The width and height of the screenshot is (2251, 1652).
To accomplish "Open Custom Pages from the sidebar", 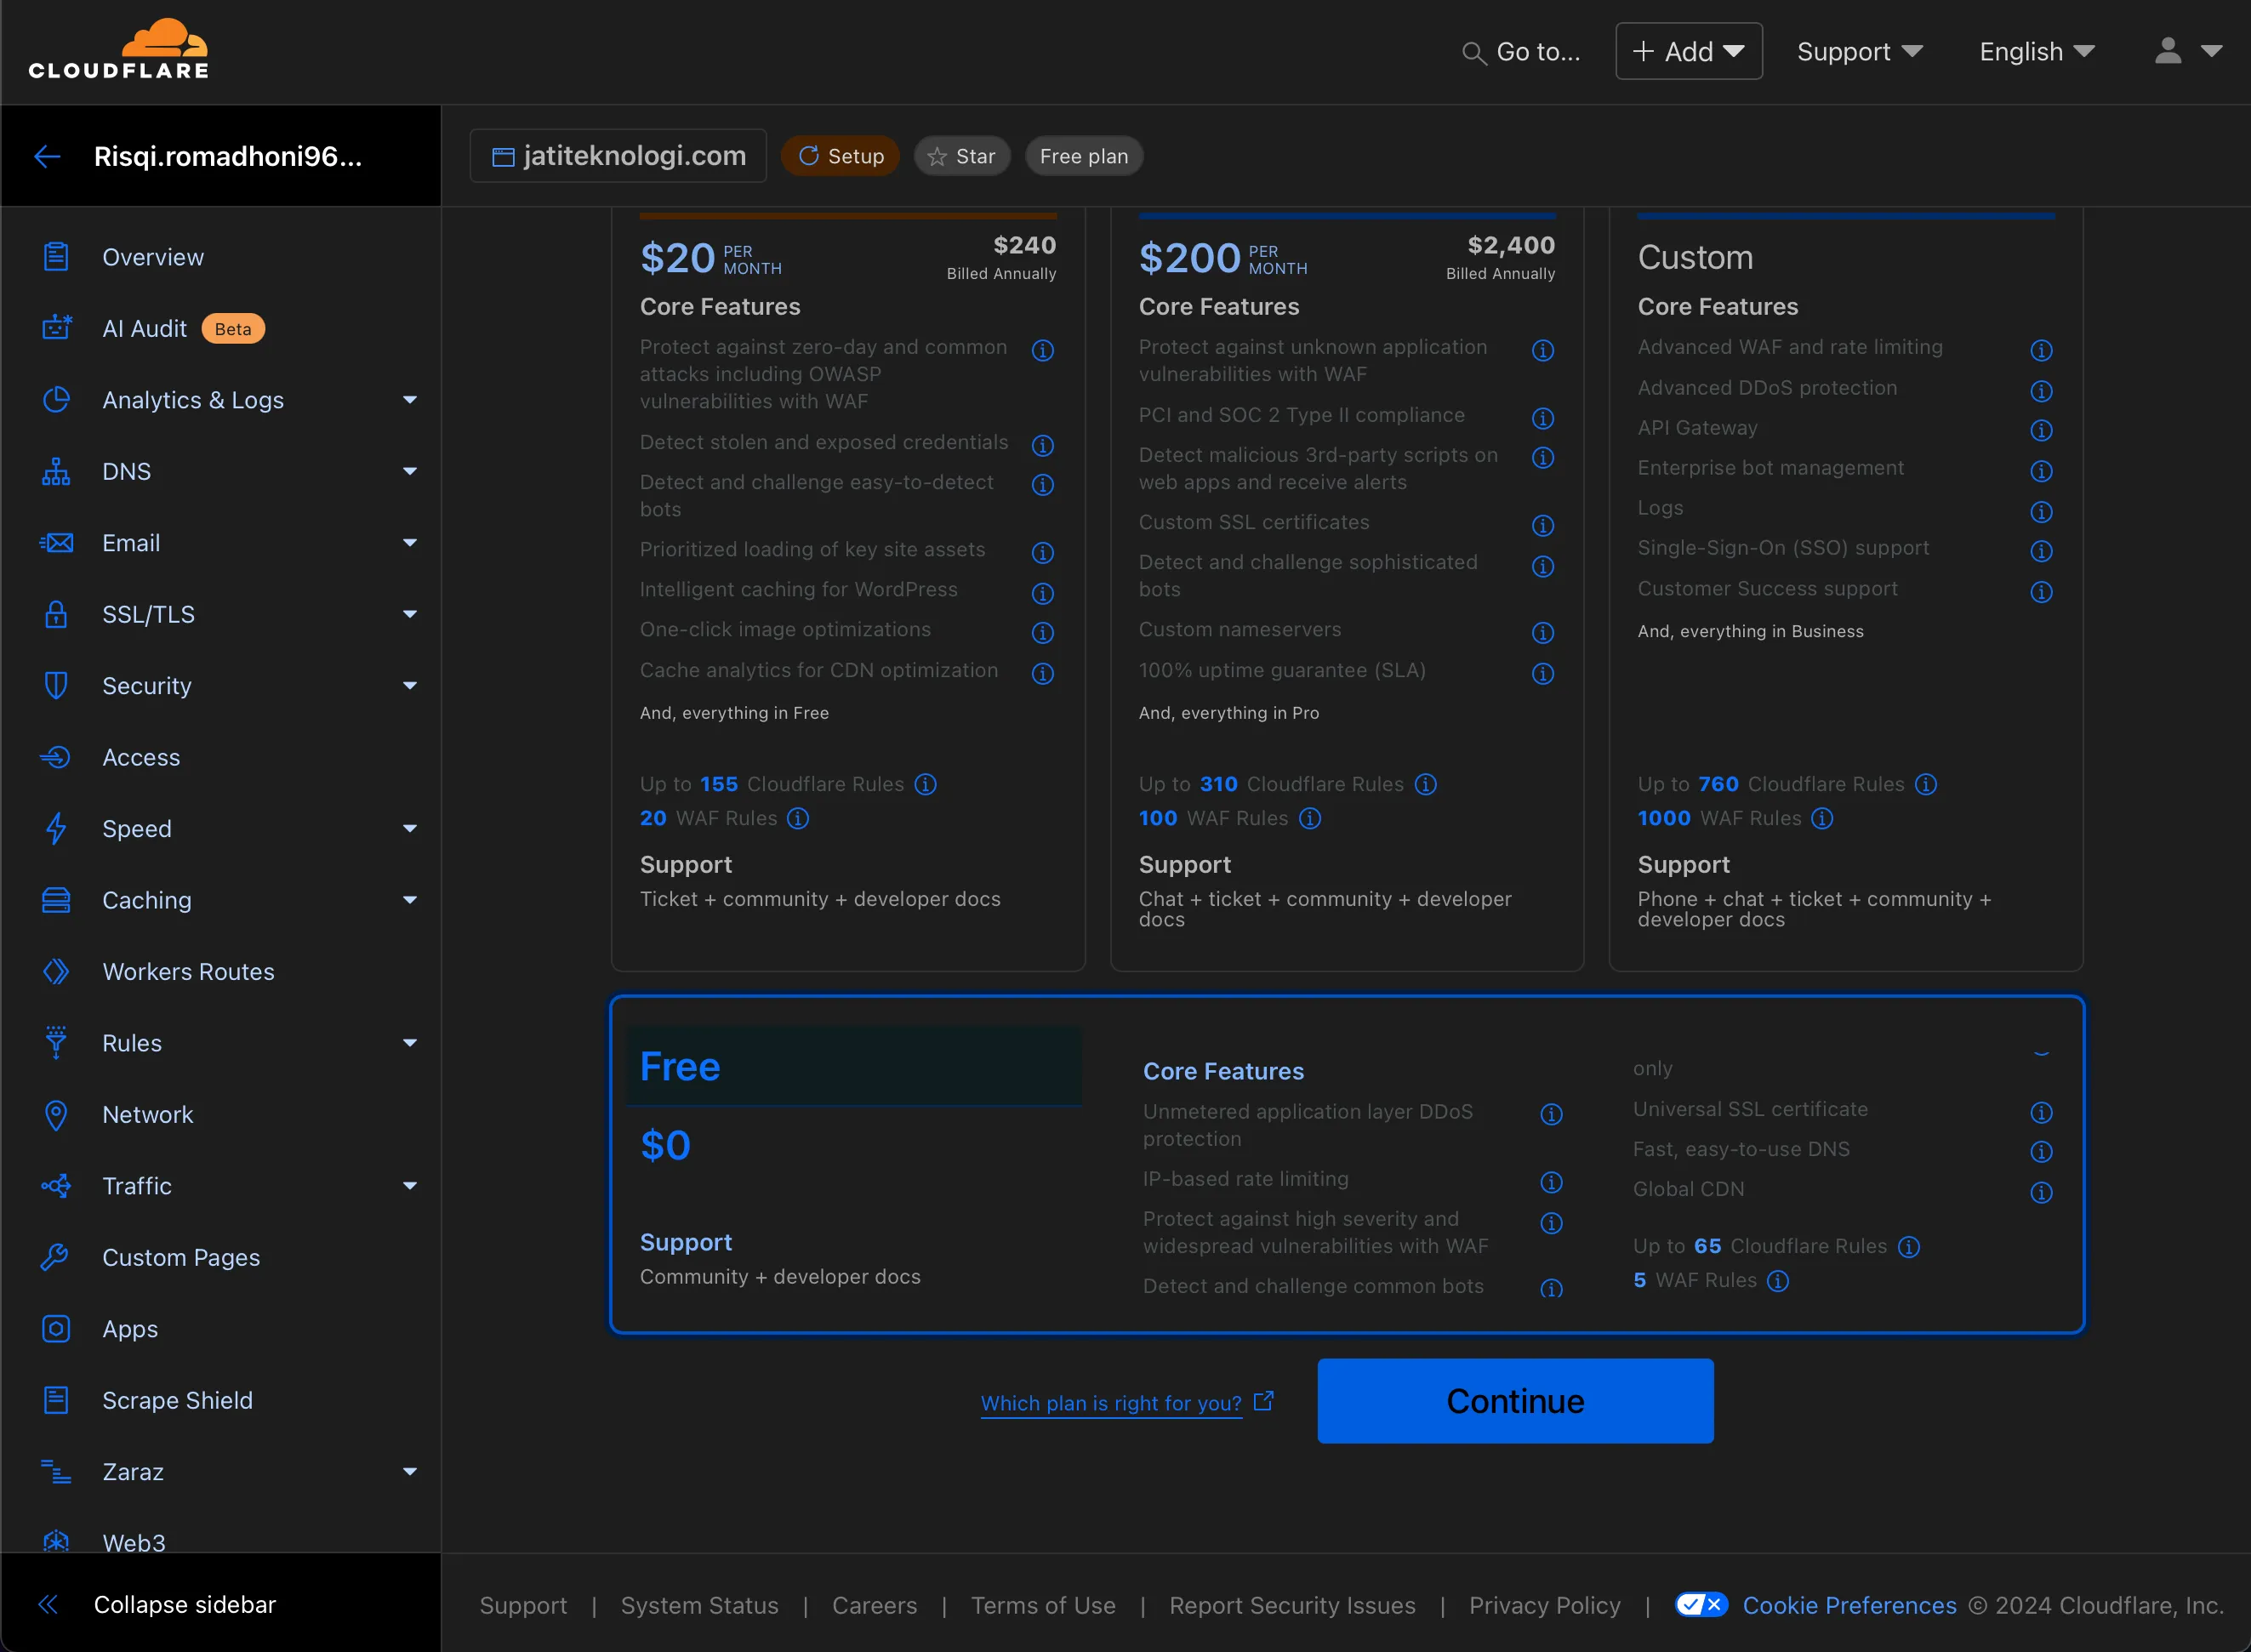I will click(182, 1257).
